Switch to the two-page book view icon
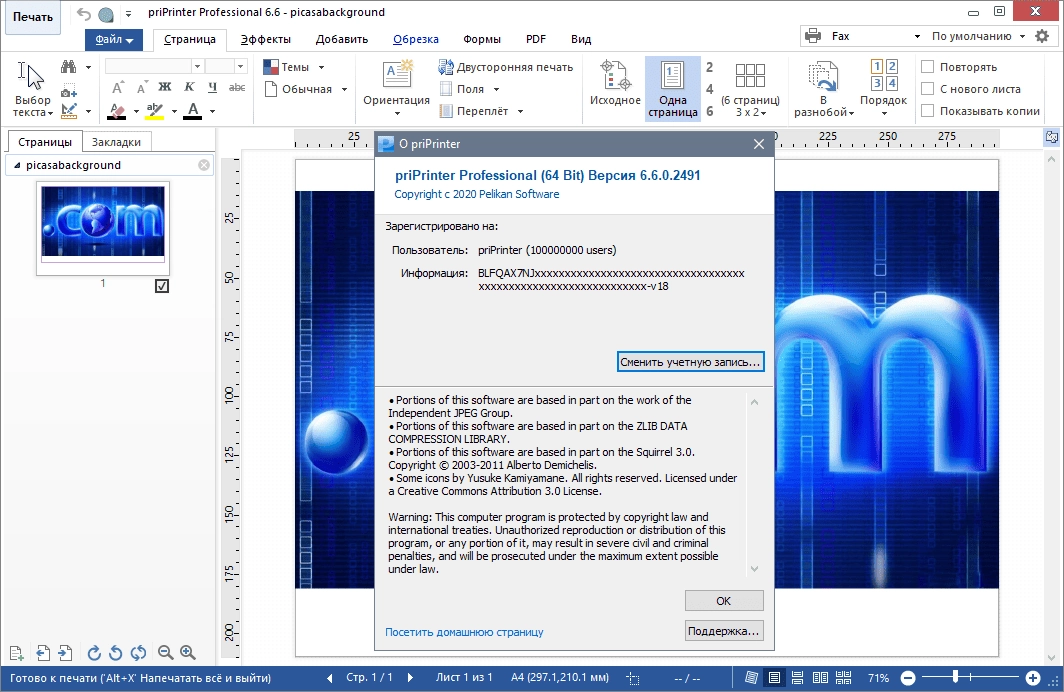1064x692 pixels. [x=820, y=678]
